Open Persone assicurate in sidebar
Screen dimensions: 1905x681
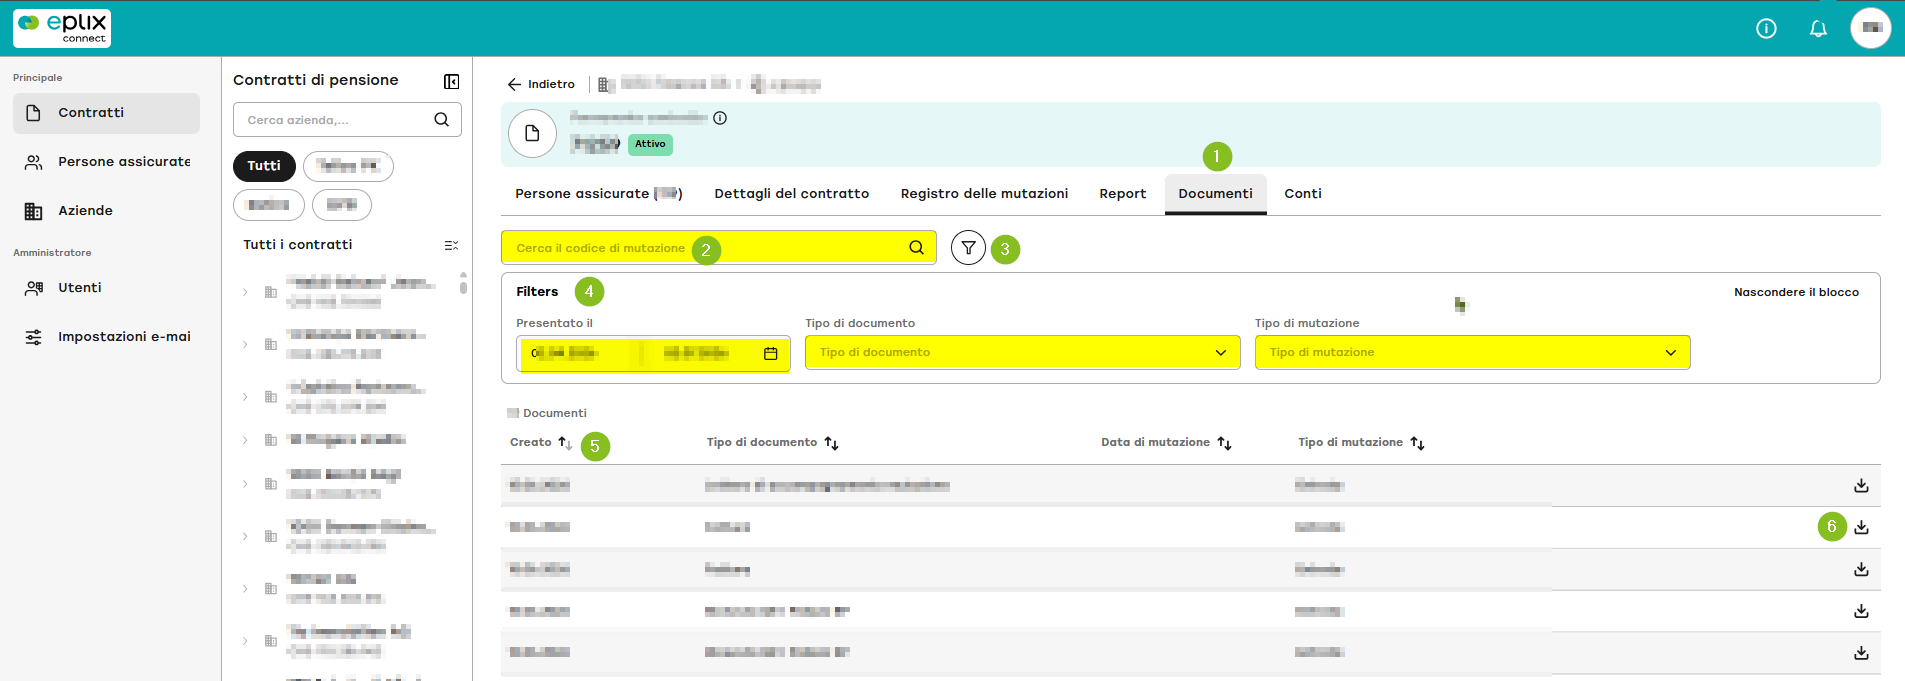click(106, 162)
